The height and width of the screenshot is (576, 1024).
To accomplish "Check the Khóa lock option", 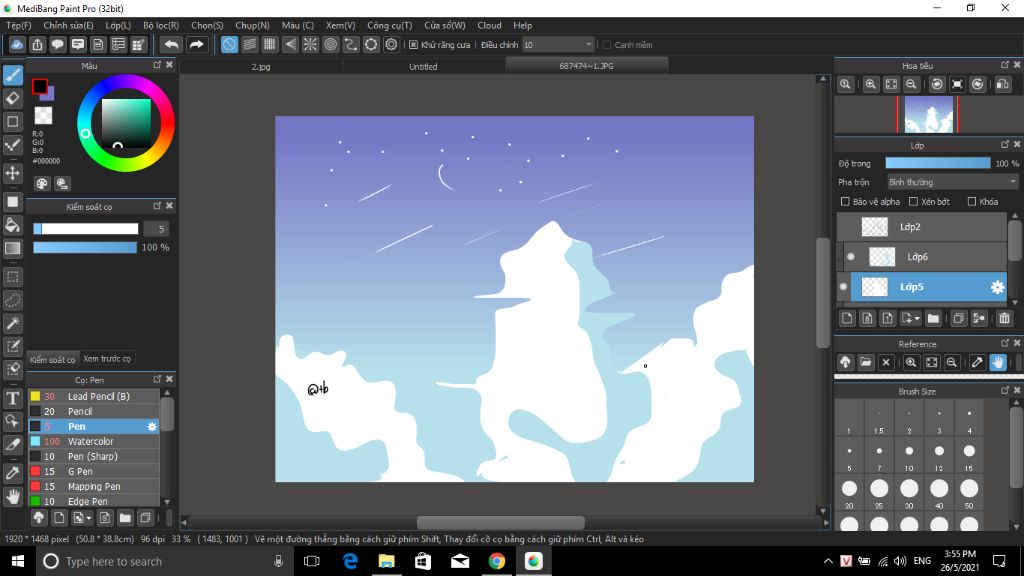I will coord(972,202).
